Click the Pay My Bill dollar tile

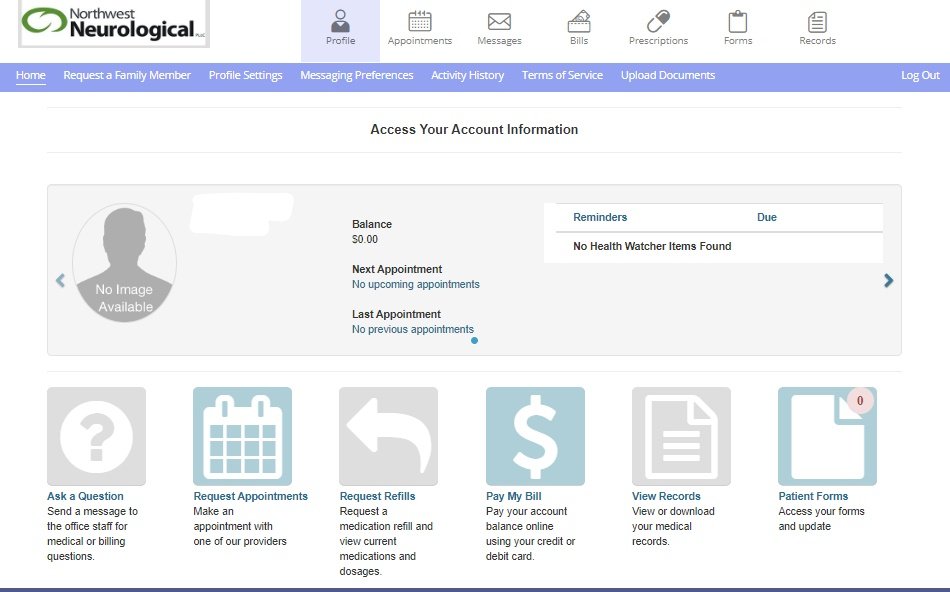click(535, 436)
